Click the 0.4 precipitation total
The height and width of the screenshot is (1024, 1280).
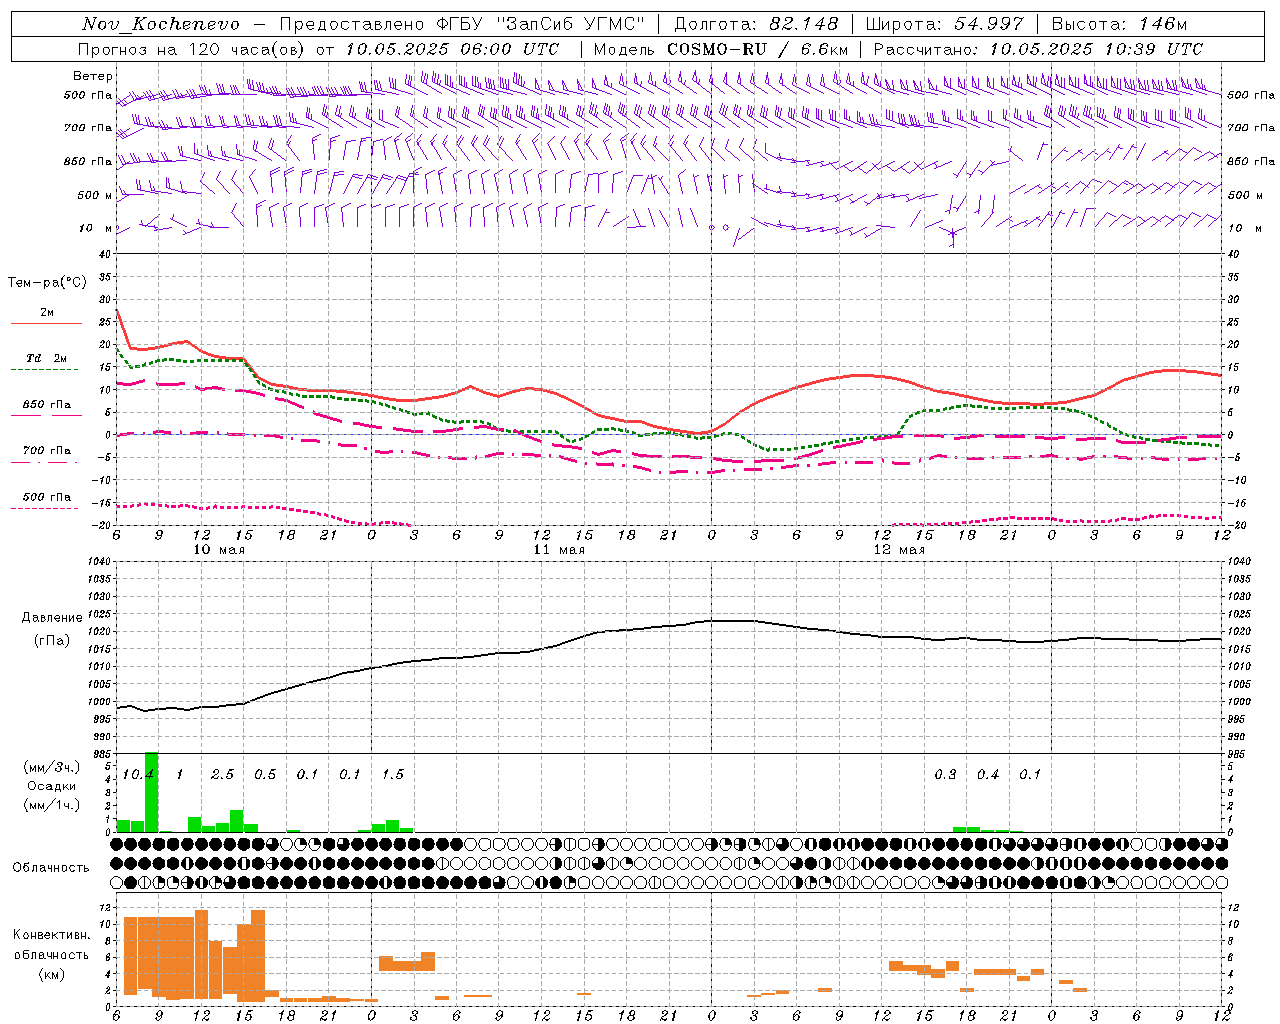click(988, 775)
